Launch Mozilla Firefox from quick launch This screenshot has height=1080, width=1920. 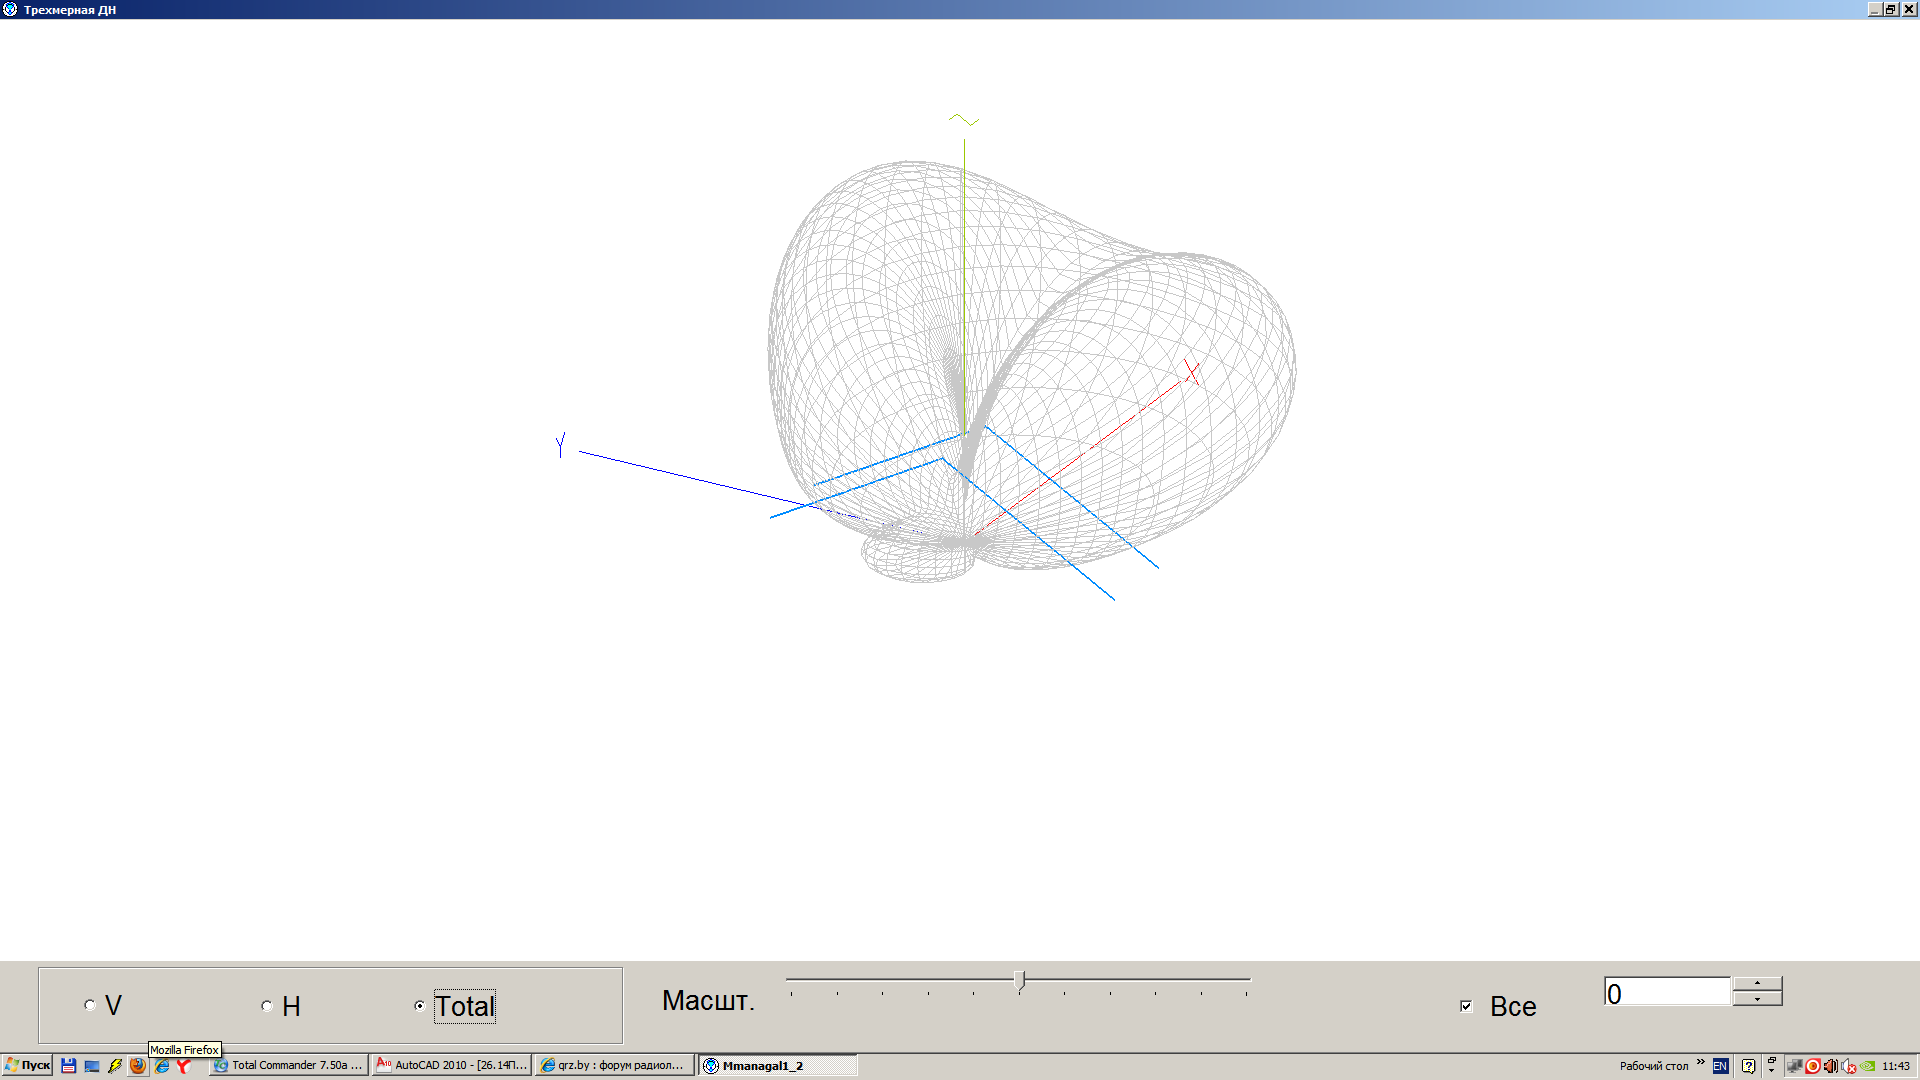138,1066
